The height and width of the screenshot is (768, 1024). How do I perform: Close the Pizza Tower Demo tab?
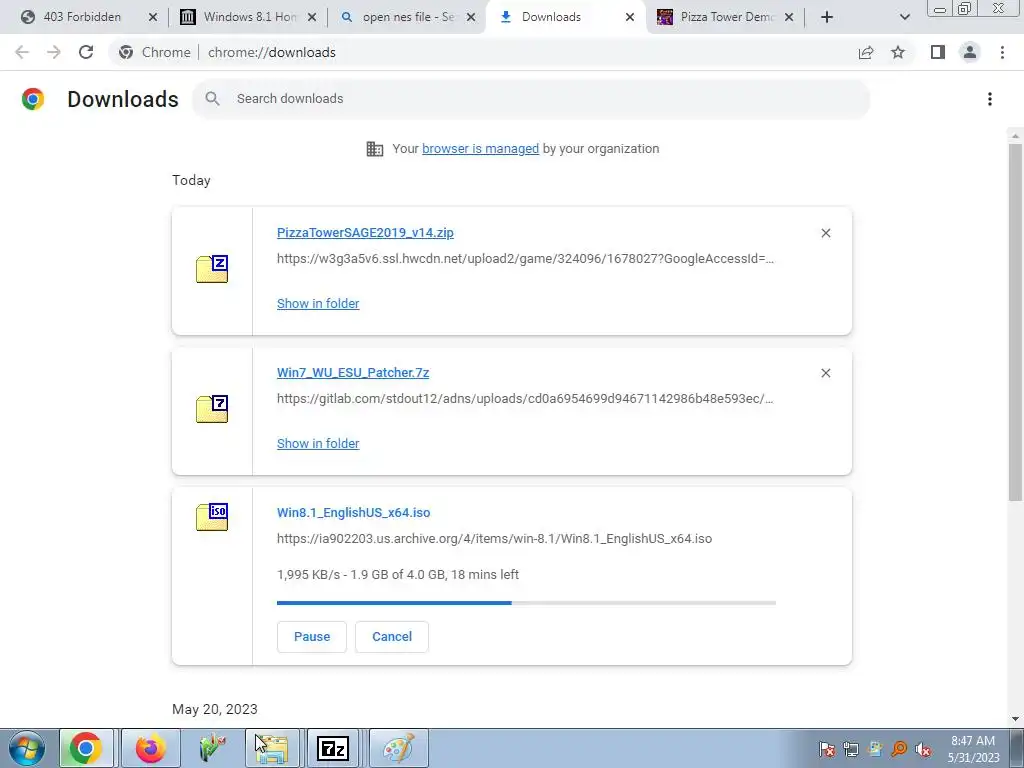pos(789,17)
